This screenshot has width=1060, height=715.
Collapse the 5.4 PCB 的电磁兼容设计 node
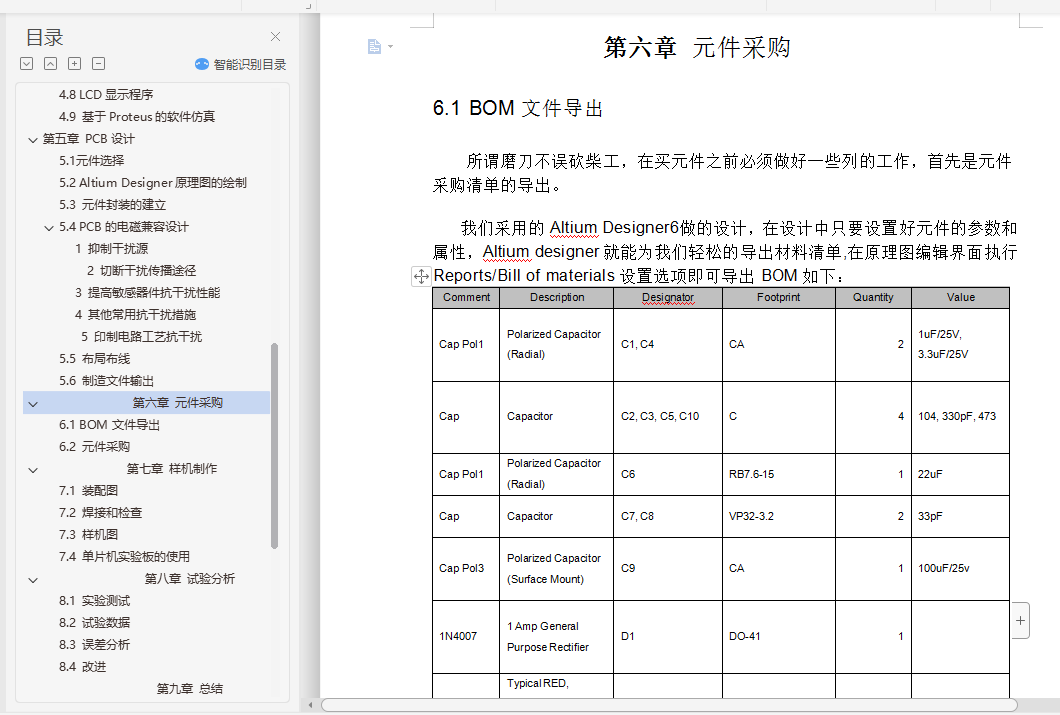(x=49, y=228)
